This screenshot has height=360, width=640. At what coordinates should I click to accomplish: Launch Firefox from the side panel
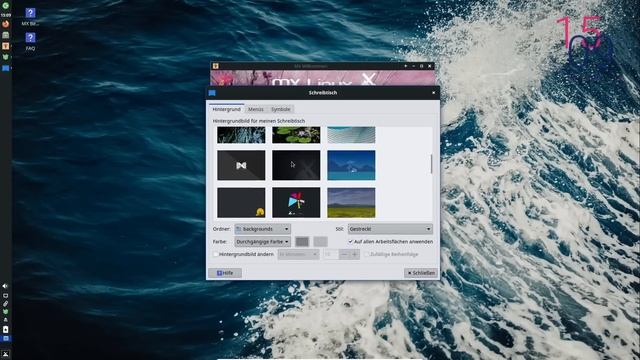[x=5, y=24]
